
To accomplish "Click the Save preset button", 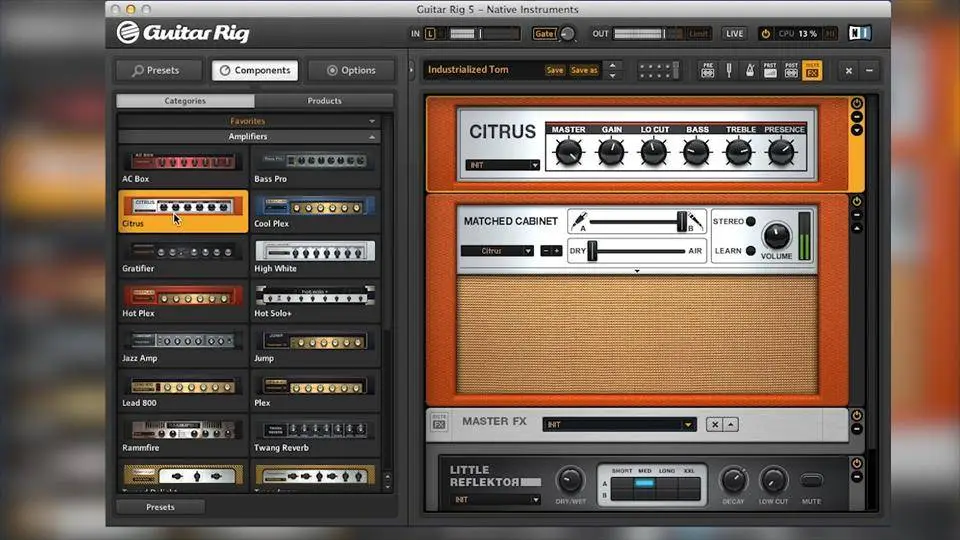I will [x=555, y=70].
